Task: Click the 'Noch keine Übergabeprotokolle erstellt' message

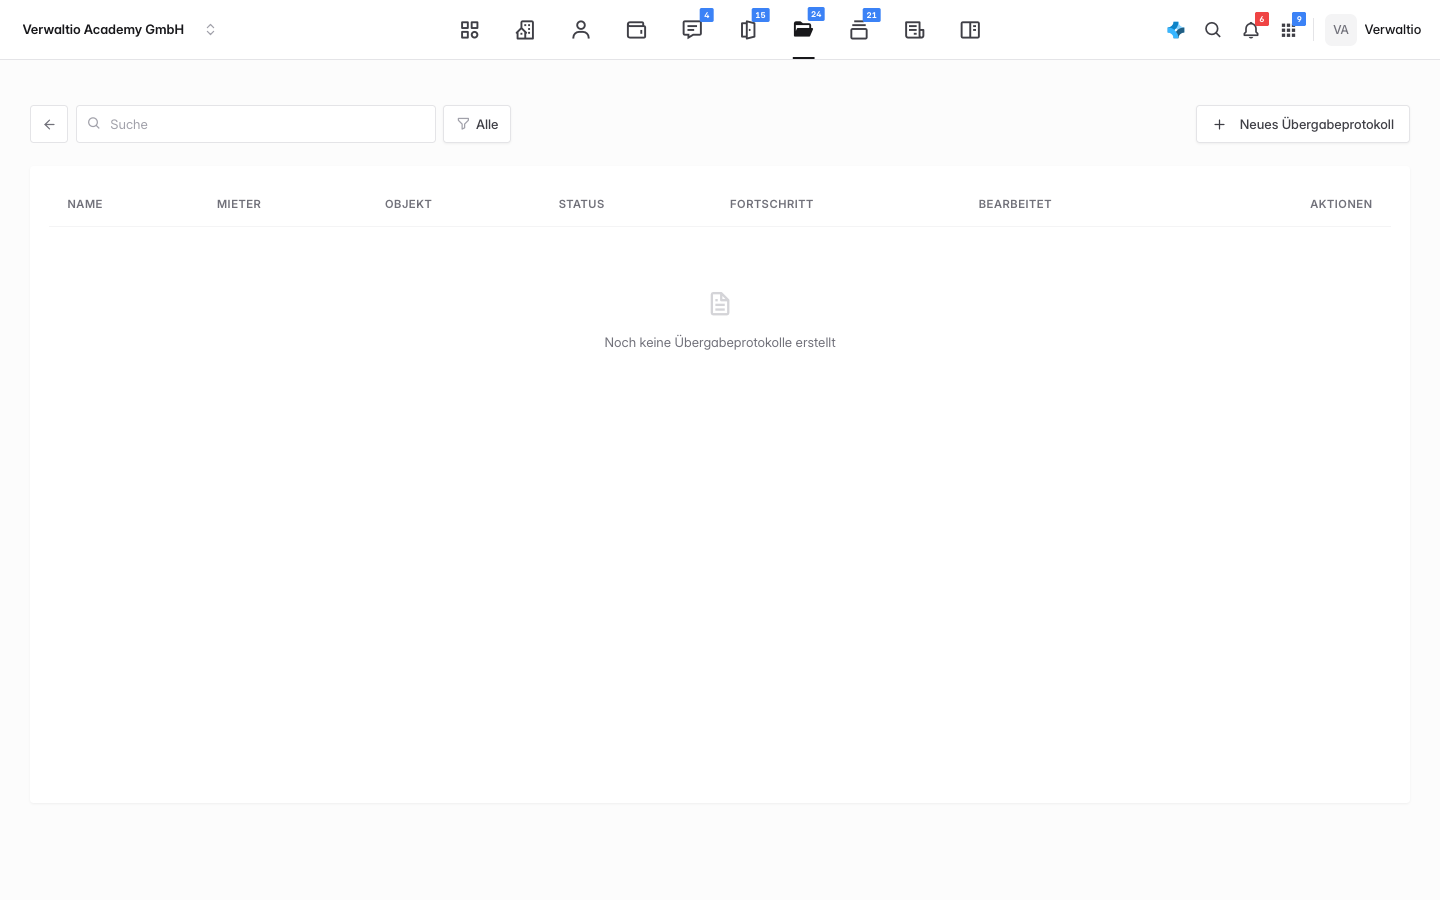Action: coord(720,342)
